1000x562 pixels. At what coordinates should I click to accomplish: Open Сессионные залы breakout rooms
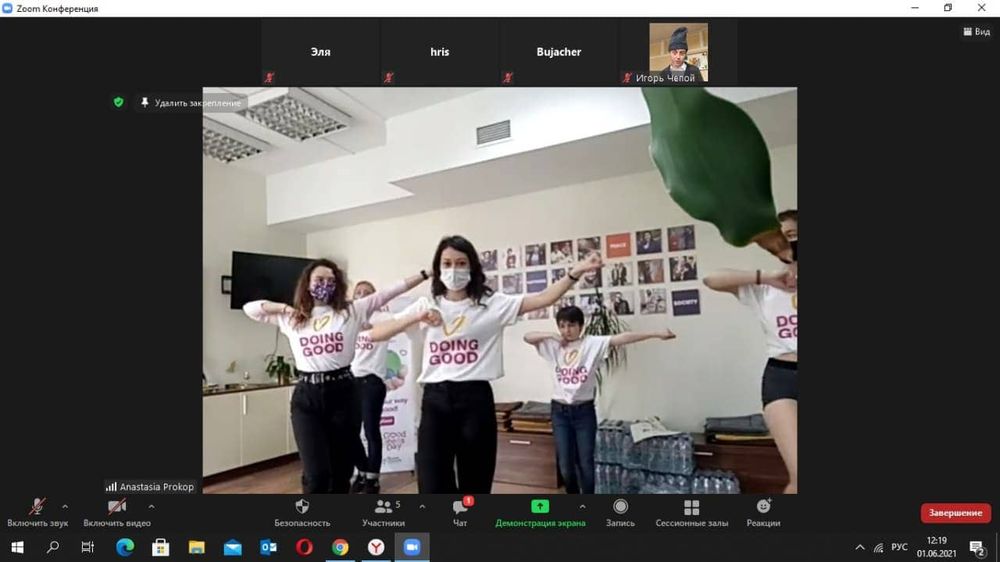[x=691, y=513]
